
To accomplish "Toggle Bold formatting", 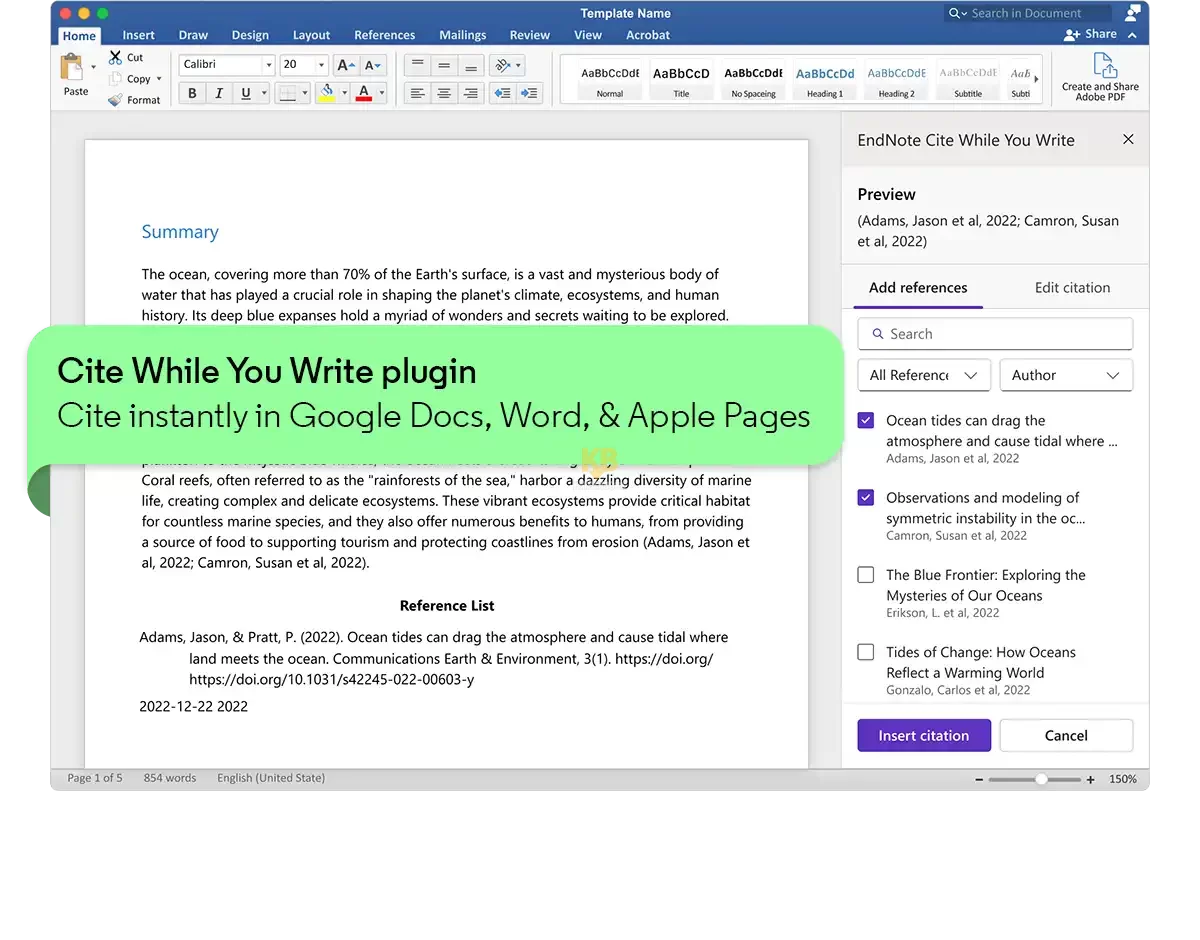I will (x=192, y=93).
